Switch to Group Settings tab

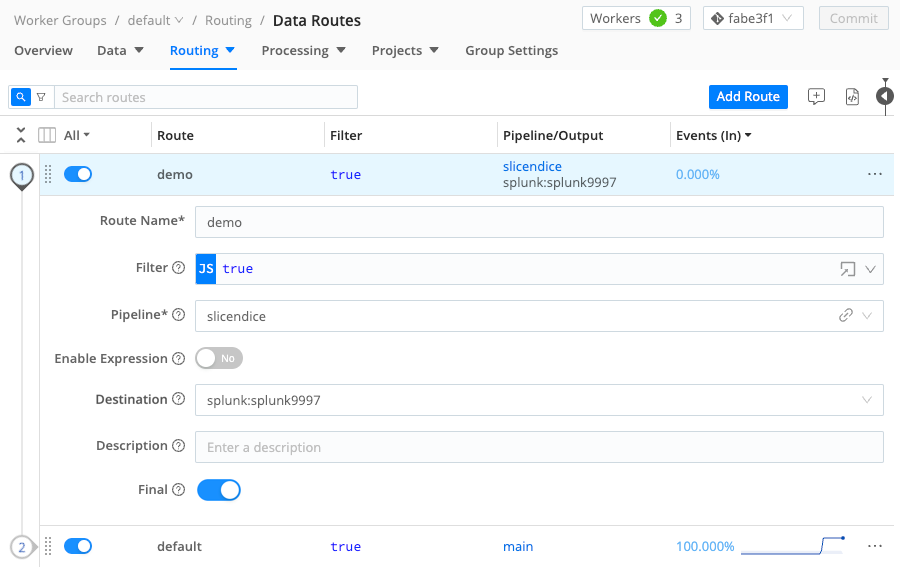pyautogui.click(x=511, y=50)
